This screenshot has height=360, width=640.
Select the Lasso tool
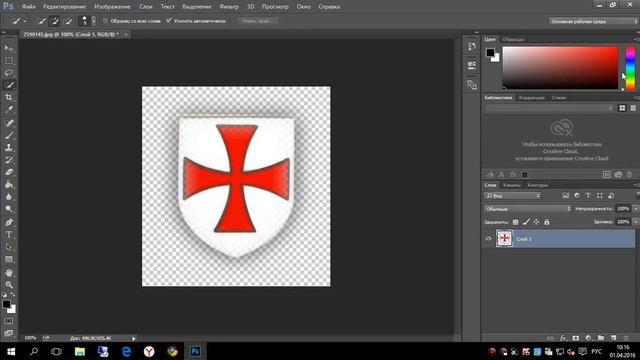tap(9, 73)
